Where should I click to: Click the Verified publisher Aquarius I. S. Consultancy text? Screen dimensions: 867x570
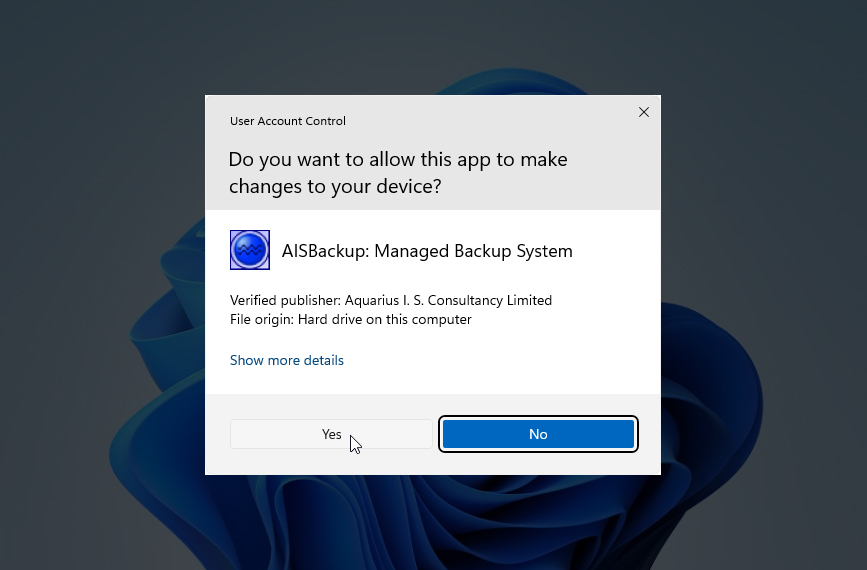click(391, 300)
